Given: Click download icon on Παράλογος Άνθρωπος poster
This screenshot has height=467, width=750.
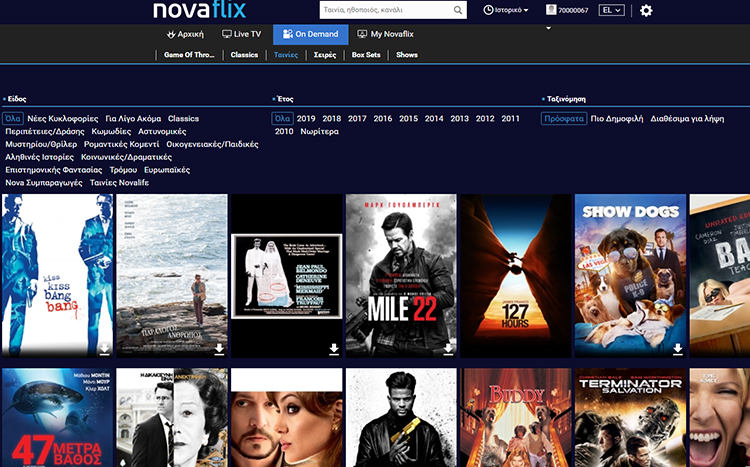Looking at the screenshot, I should tap(219, 349).
